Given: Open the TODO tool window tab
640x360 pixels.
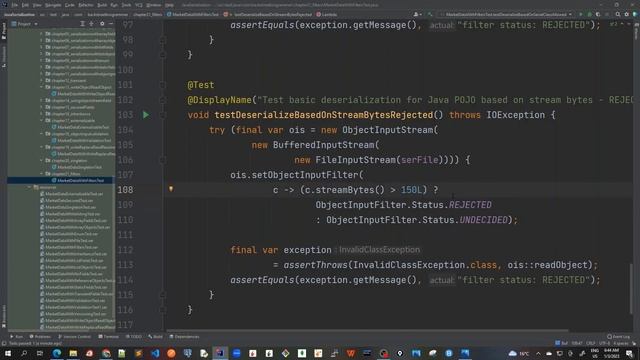Looking at the screenshot, I should pyautogui.click(x=133, y=337).
